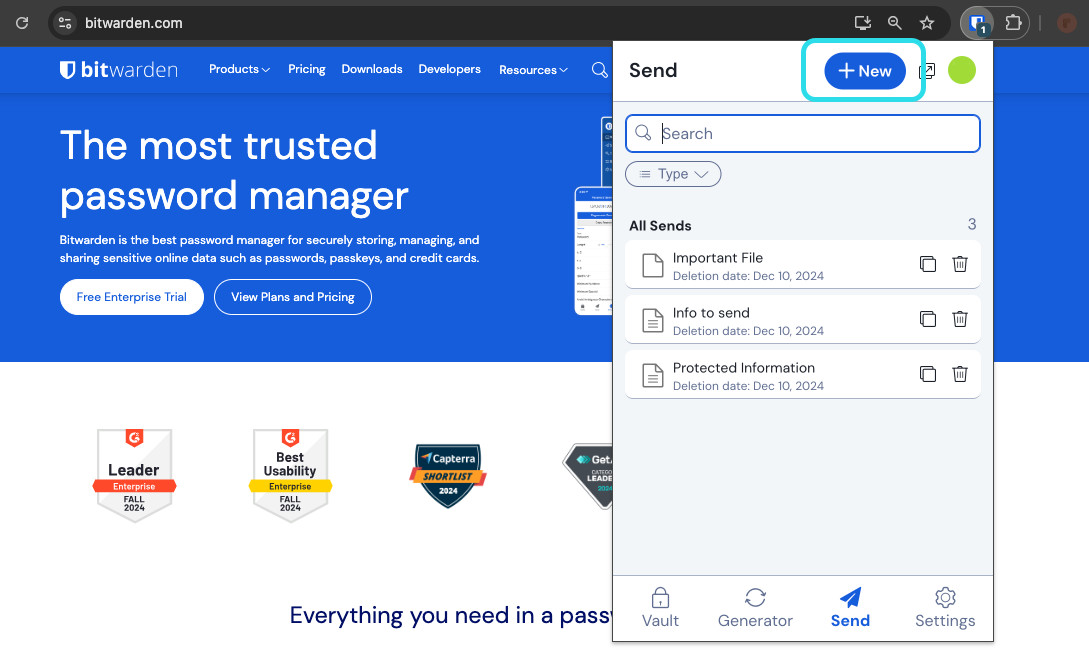Viewport: 1089px width, 656px height.
Task: Bookmark this page with star icon
Action: tap(927, 23)
